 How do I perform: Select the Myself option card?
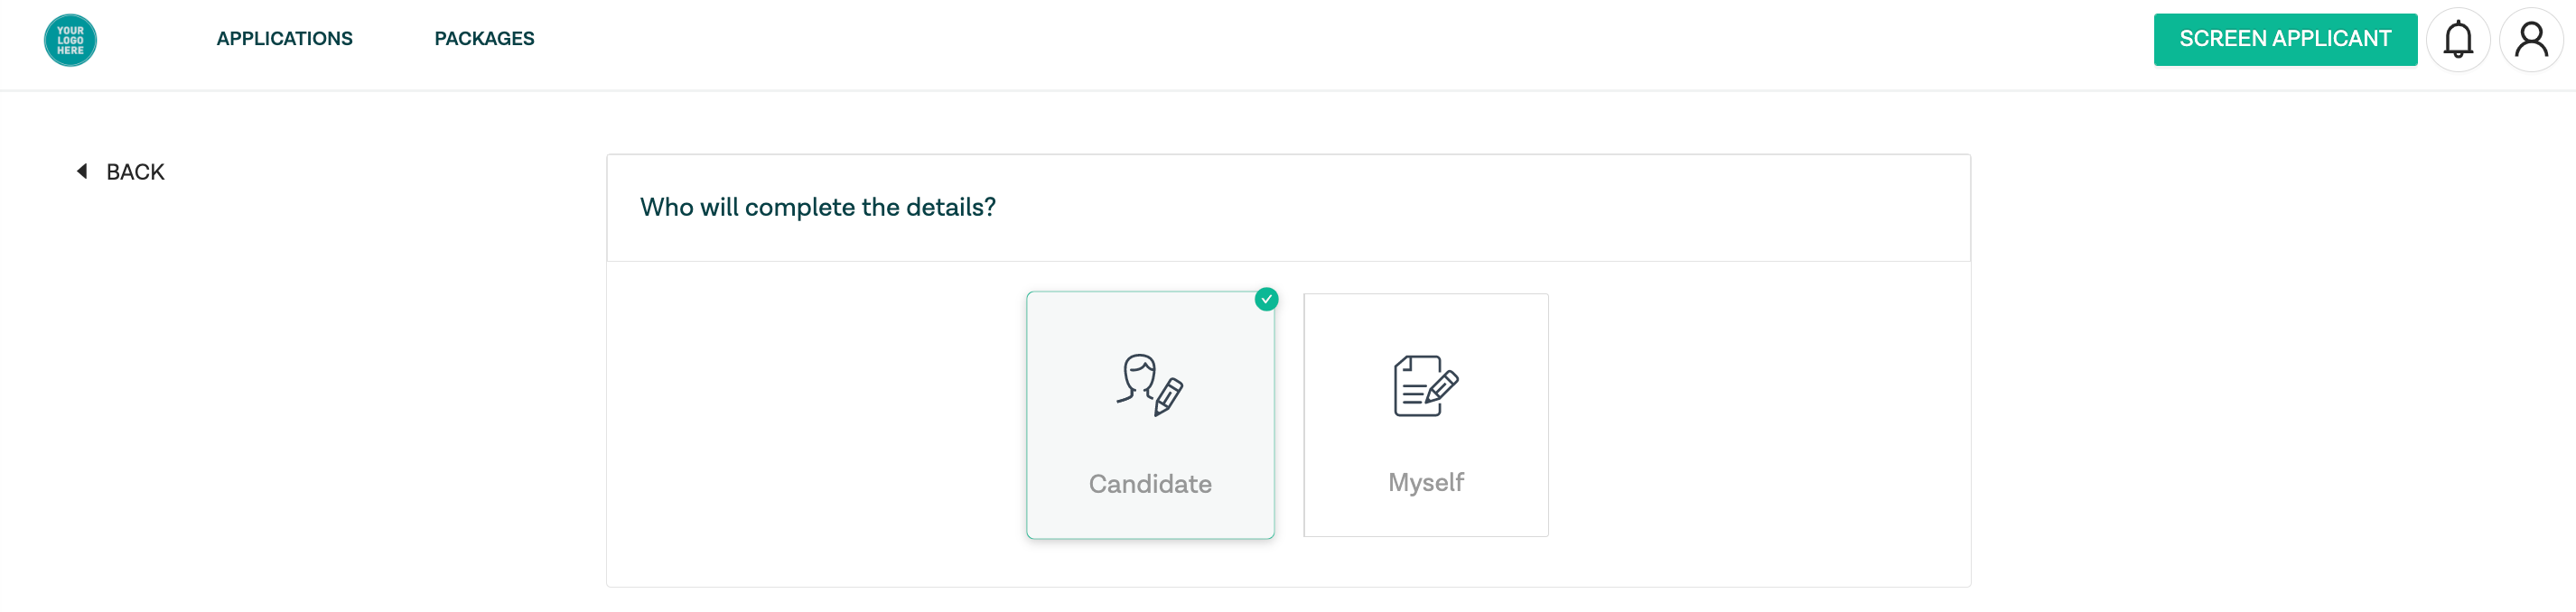1426,415
